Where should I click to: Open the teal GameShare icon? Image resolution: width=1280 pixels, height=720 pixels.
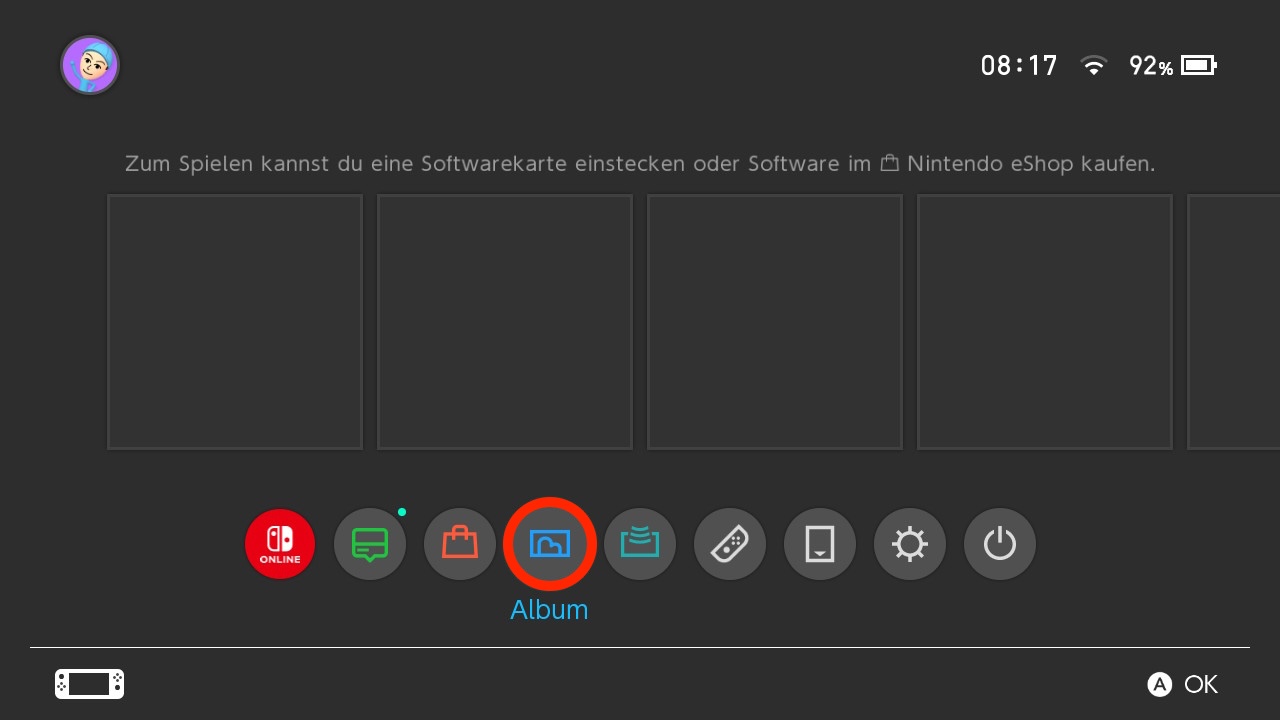point(640,545)
